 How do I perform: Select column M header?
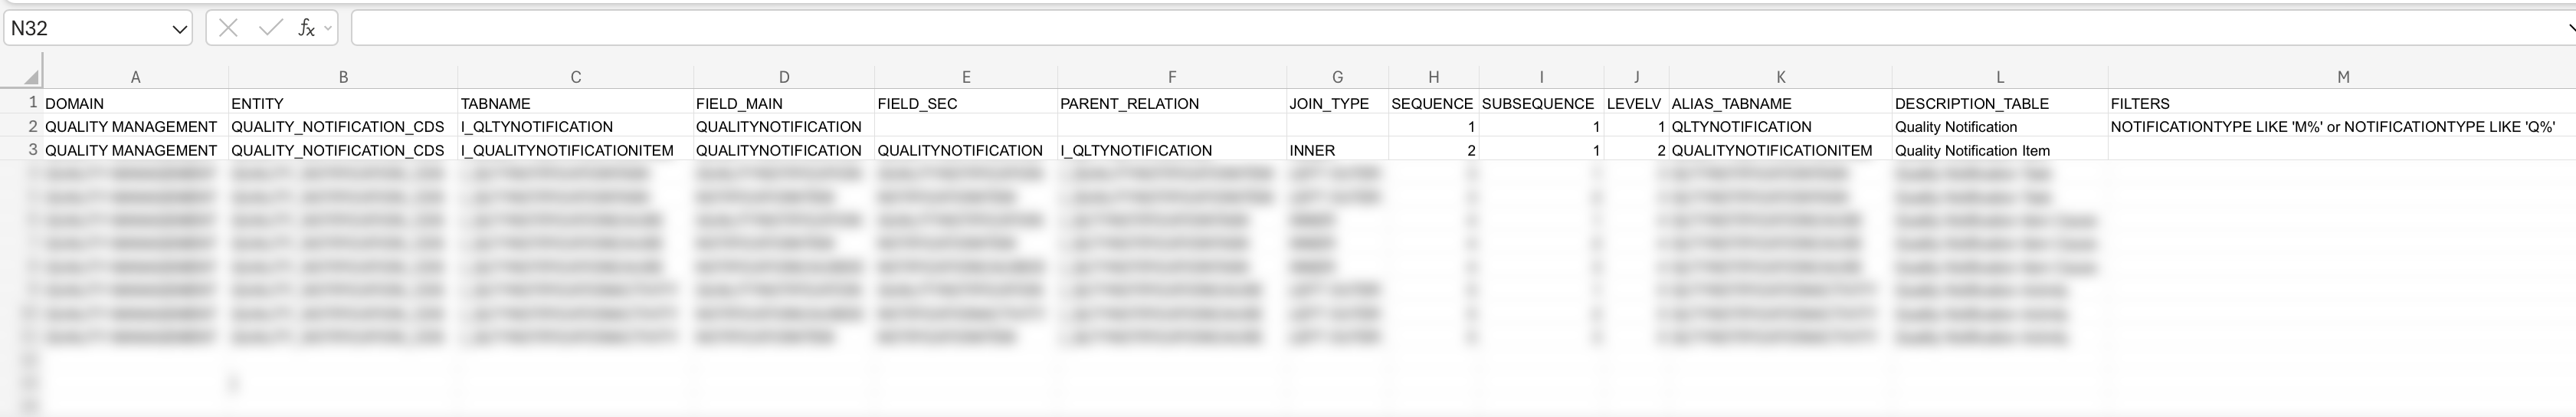pyautogui.click(x=2342, y=77)
